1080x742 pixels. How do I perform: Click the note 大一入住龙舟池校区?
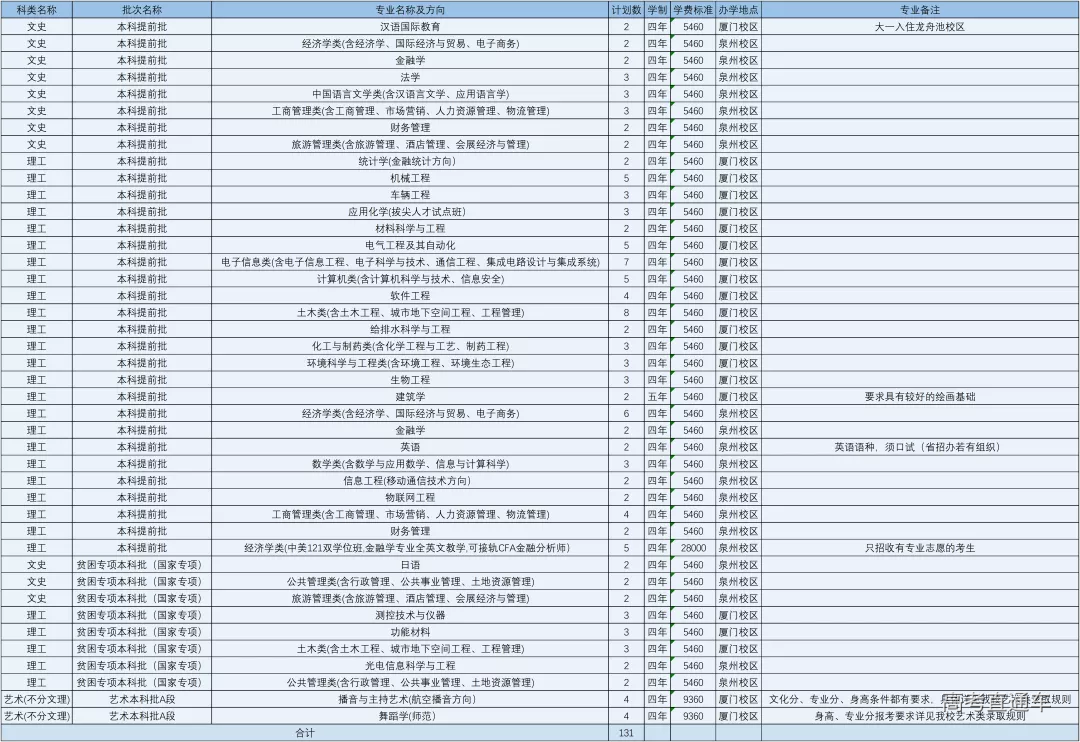click(919, 27)
